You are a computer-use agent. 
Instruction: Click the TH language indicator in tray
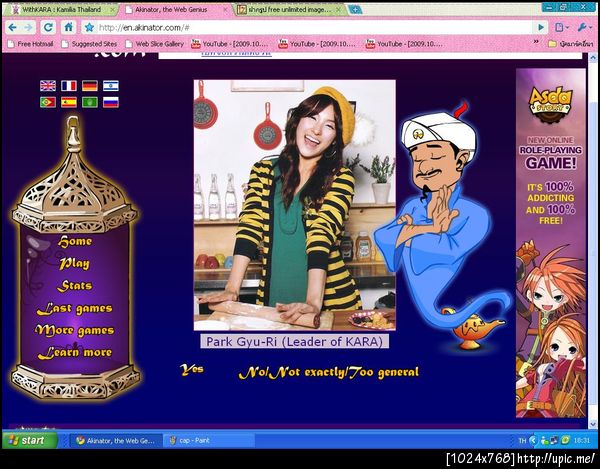tap(522, 441)
